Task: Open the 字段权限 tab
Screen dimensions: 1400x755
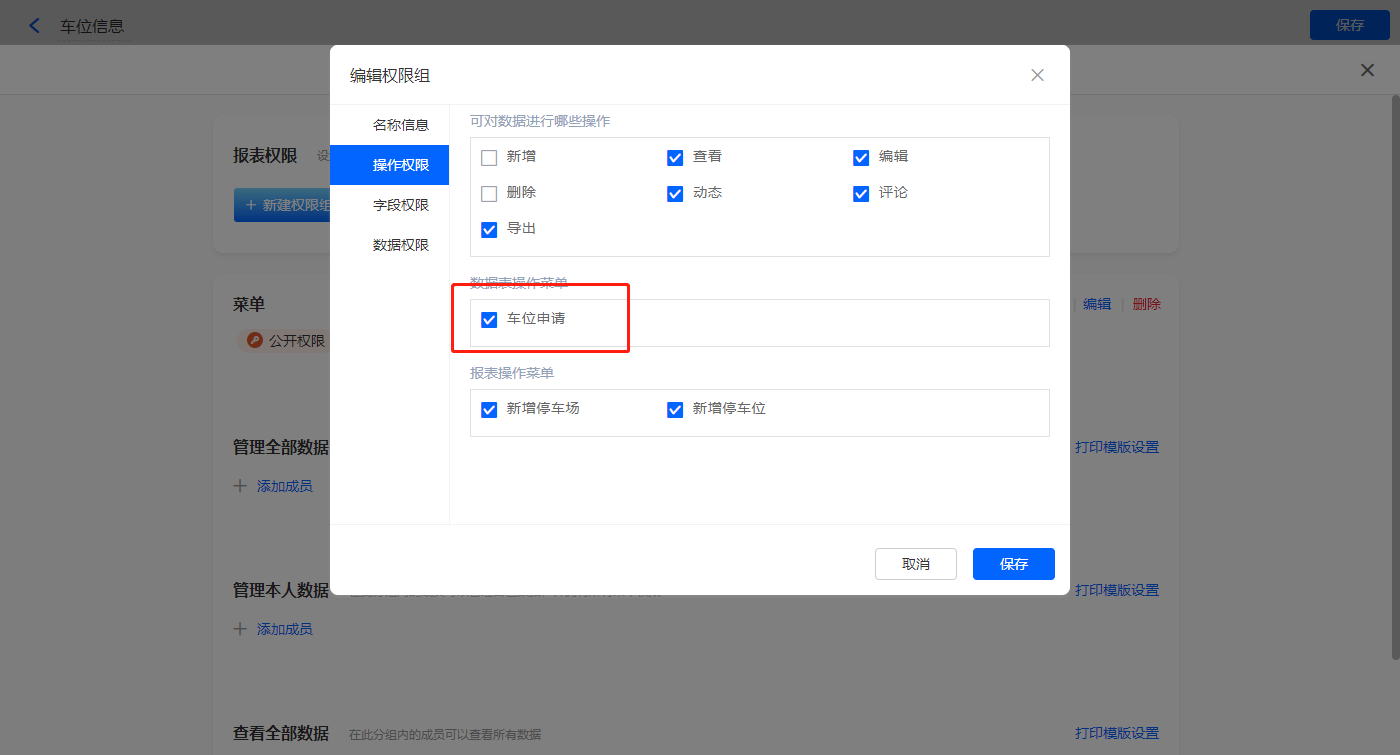Action: (400, 205)
